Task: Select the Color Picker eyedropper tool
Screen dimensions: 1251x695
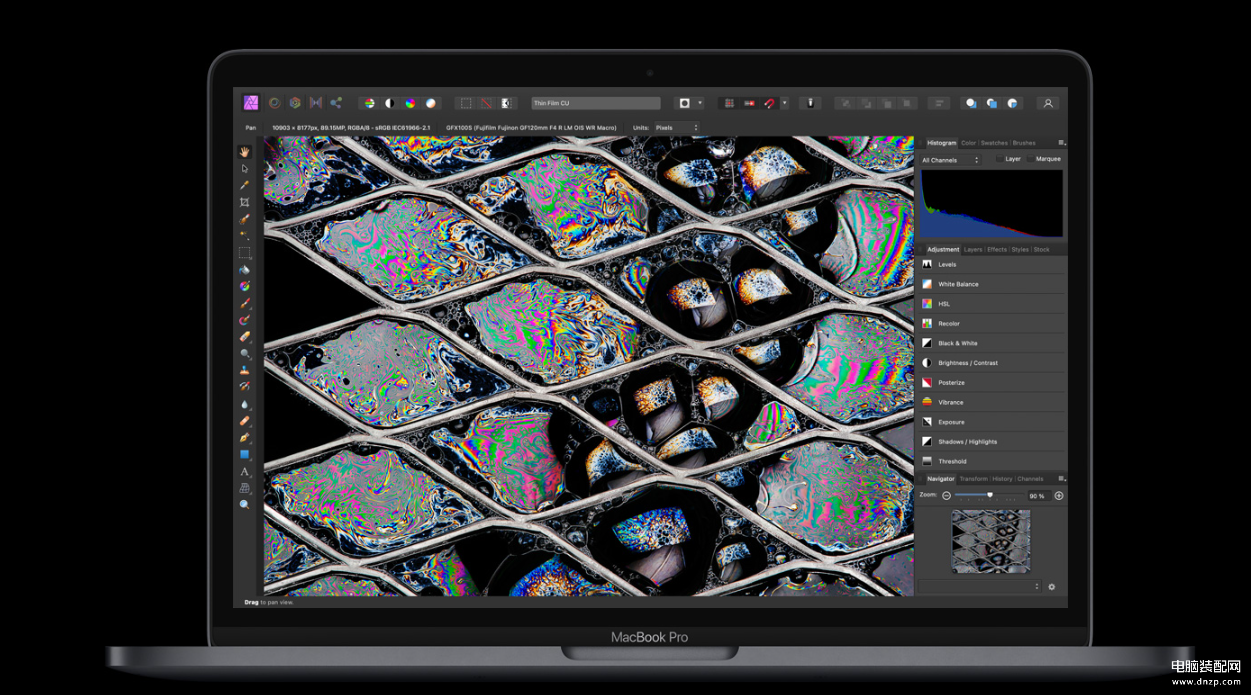Action: 244,185
